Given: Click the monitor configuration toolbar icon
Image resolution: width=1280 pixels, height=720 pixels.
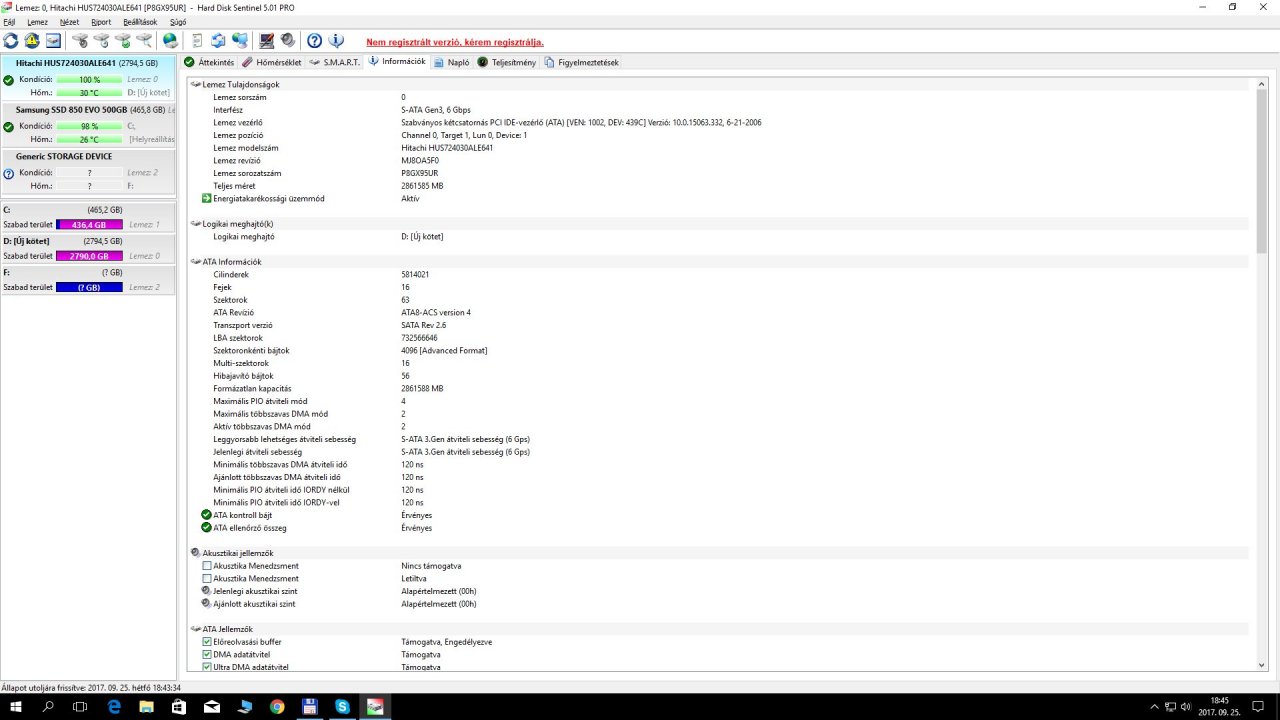Looking at the screenshot, I should 267,41.
